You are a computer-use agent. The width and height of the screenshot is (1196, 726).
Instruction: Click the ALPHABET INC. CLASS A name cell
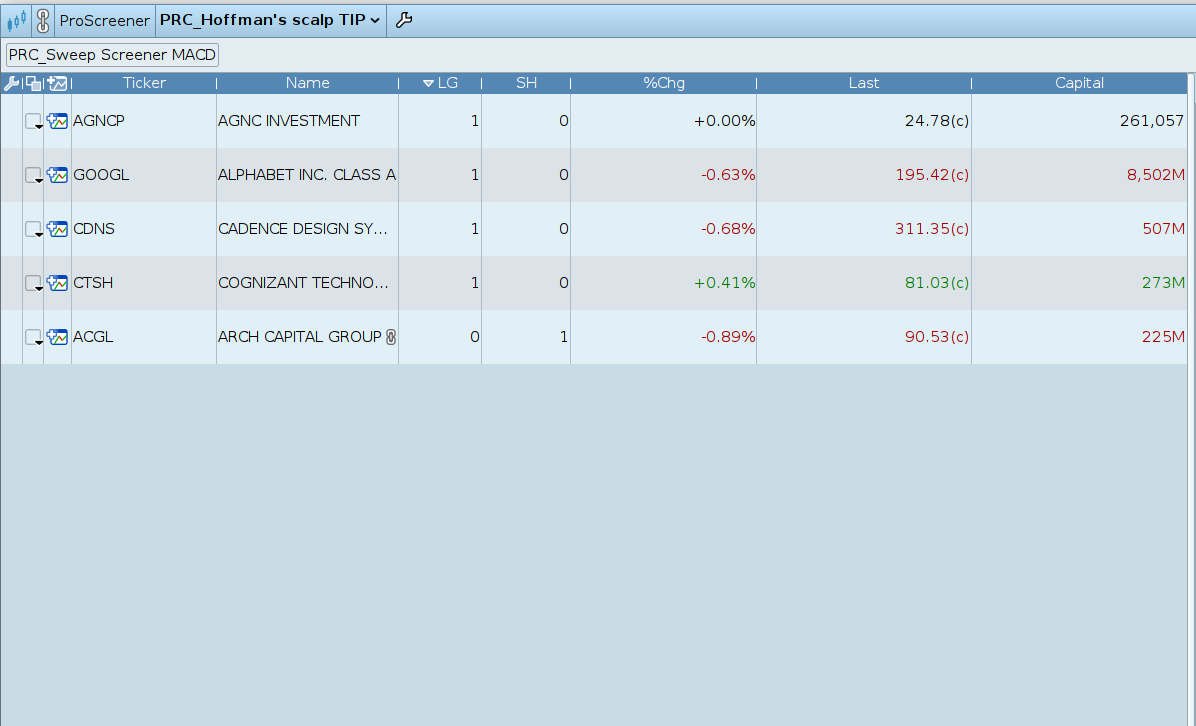tap(307, 175)
